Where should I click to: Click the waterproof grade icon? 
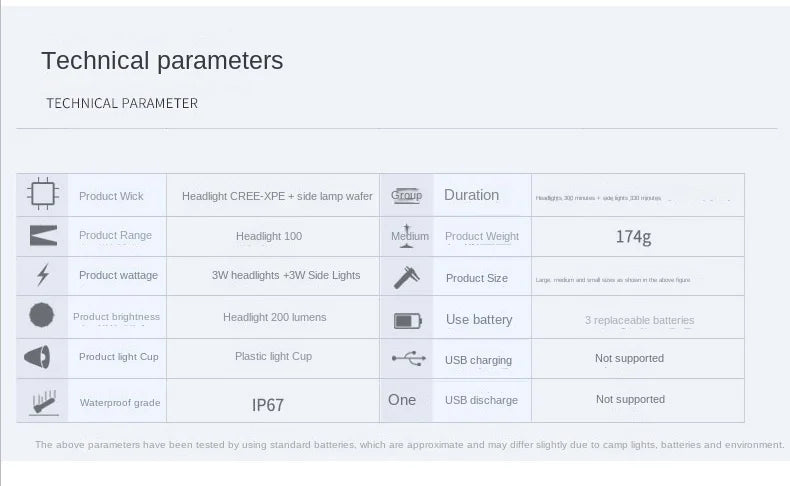coord(43,402)
